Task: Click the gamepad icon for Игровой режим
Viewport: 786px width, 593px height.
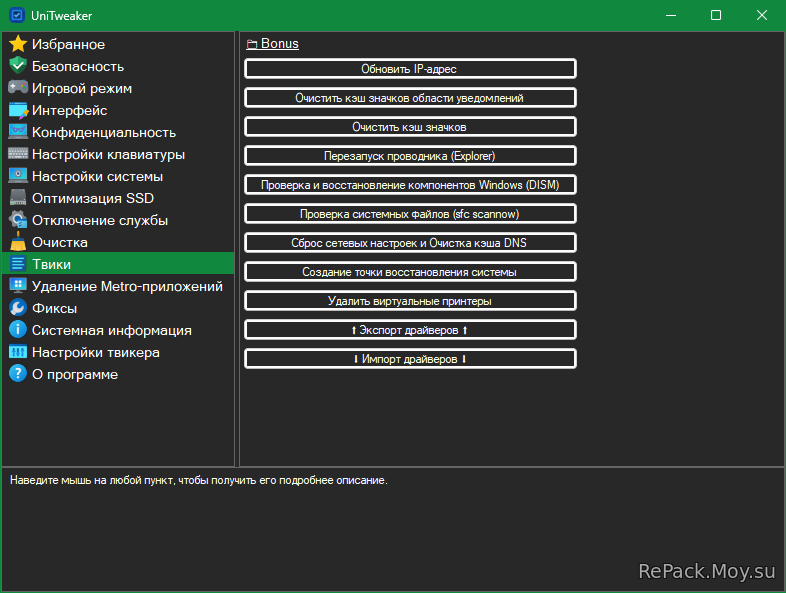Action: click(x=17, y=88)
